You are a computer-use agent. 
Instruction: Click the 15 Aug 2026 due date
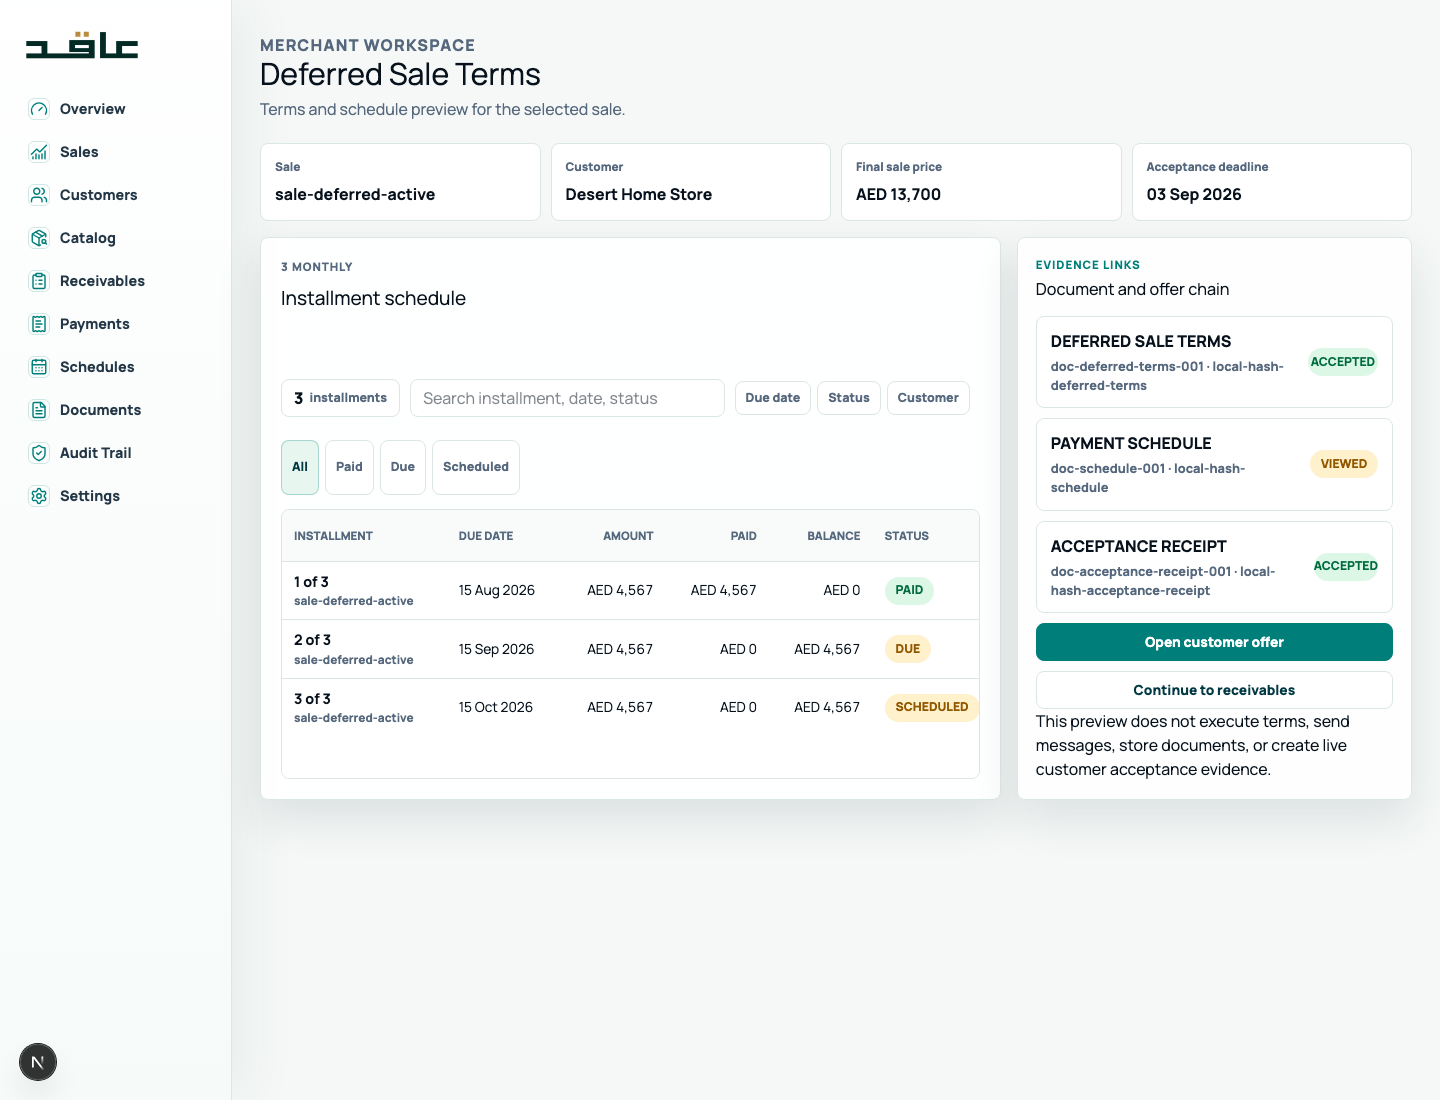point(497,590)
